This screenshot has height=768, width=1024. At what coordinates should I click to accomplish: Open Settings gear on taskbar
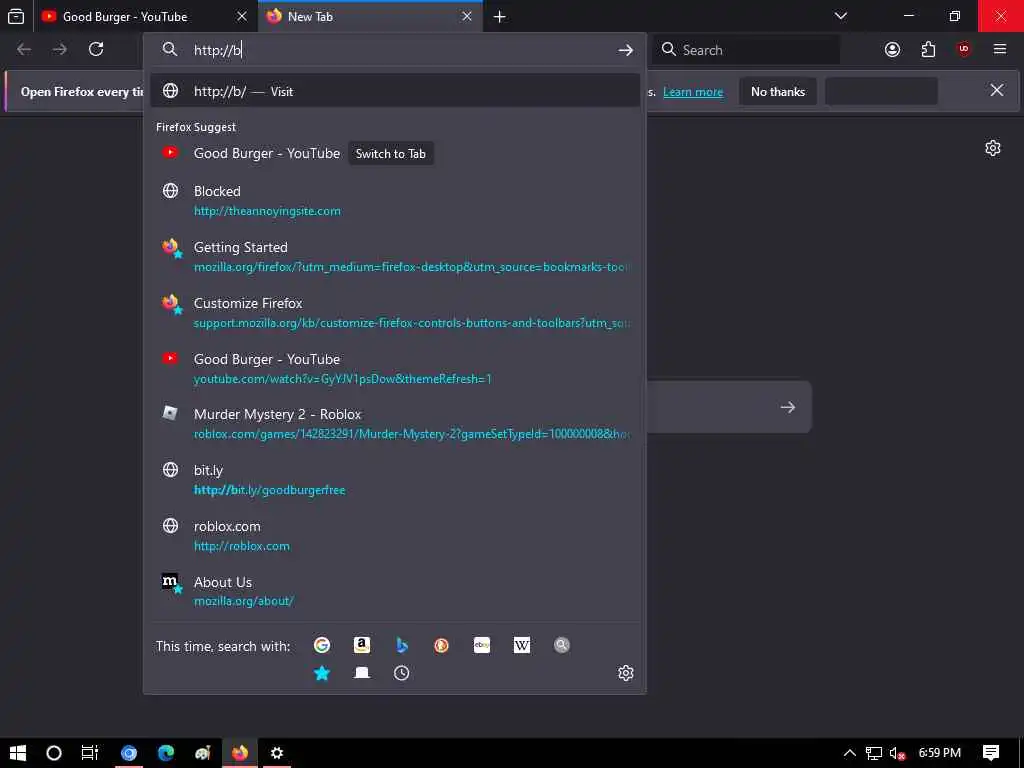coord(277,753)
